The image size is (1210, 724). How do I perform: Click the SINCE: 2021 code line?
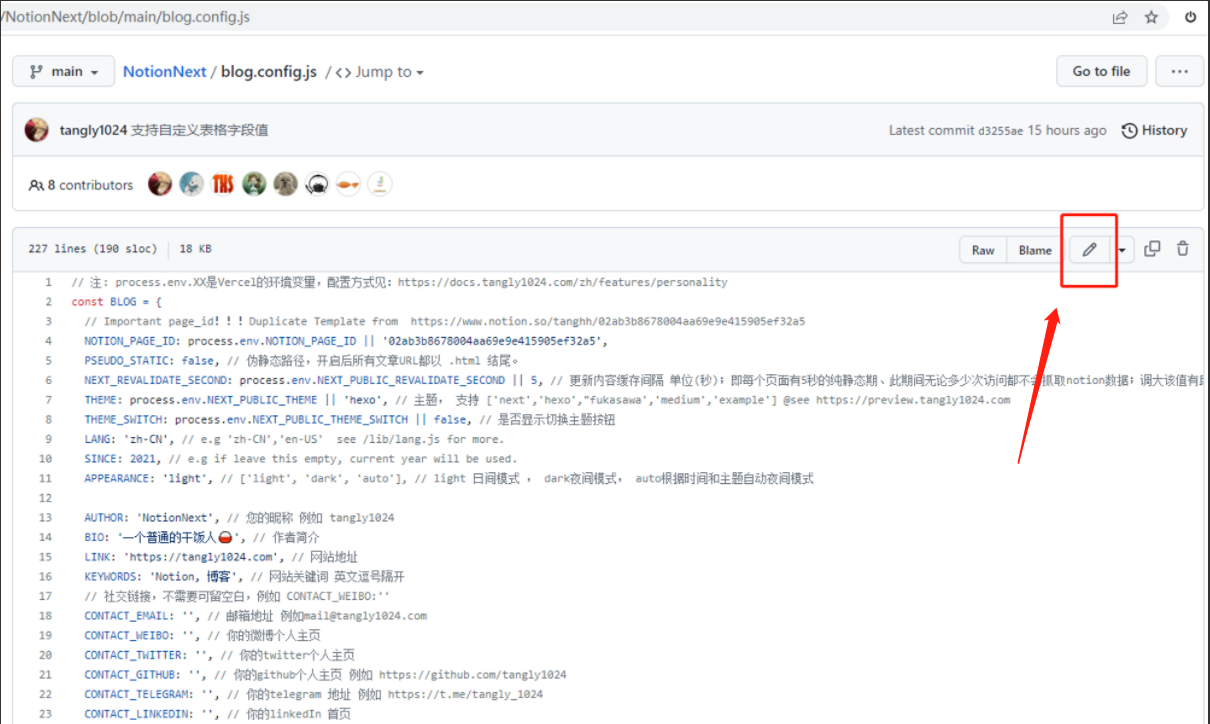(300, 459)
